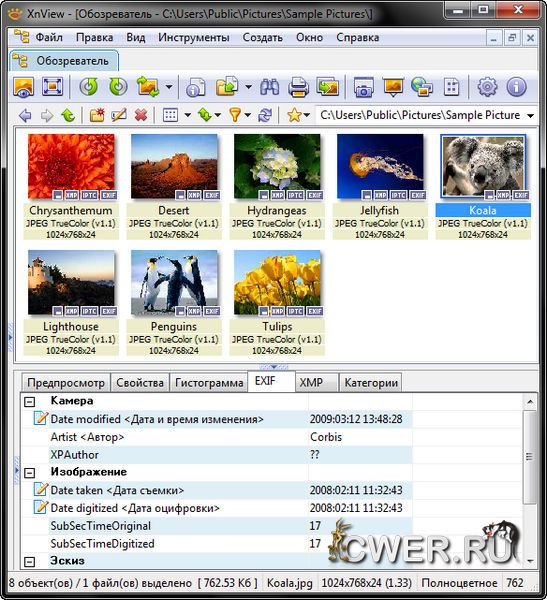
Task: Delete selected file with red X
Action: [x=141, y=115]
